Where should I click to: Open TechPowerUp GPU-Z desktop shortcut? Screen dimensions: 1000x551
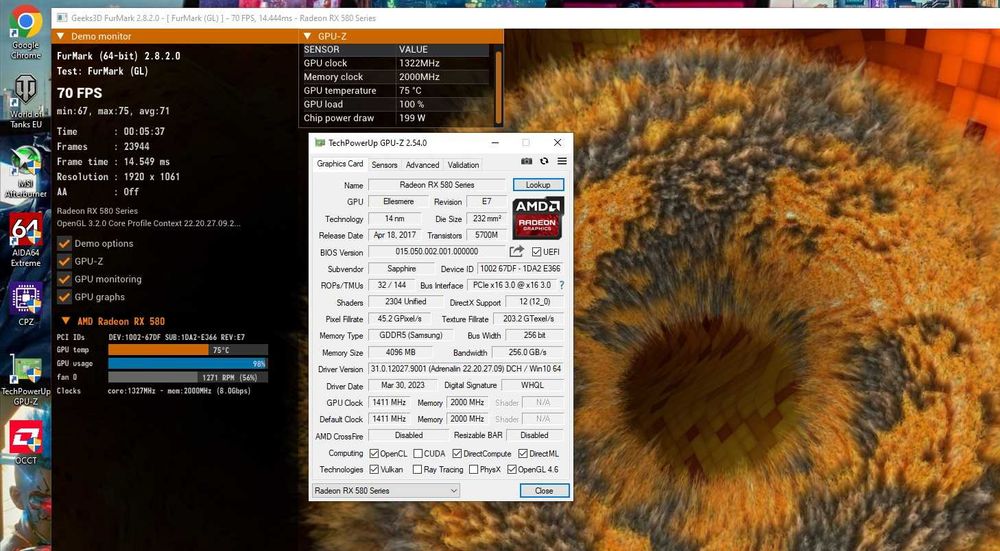click(x=26, y=381)
